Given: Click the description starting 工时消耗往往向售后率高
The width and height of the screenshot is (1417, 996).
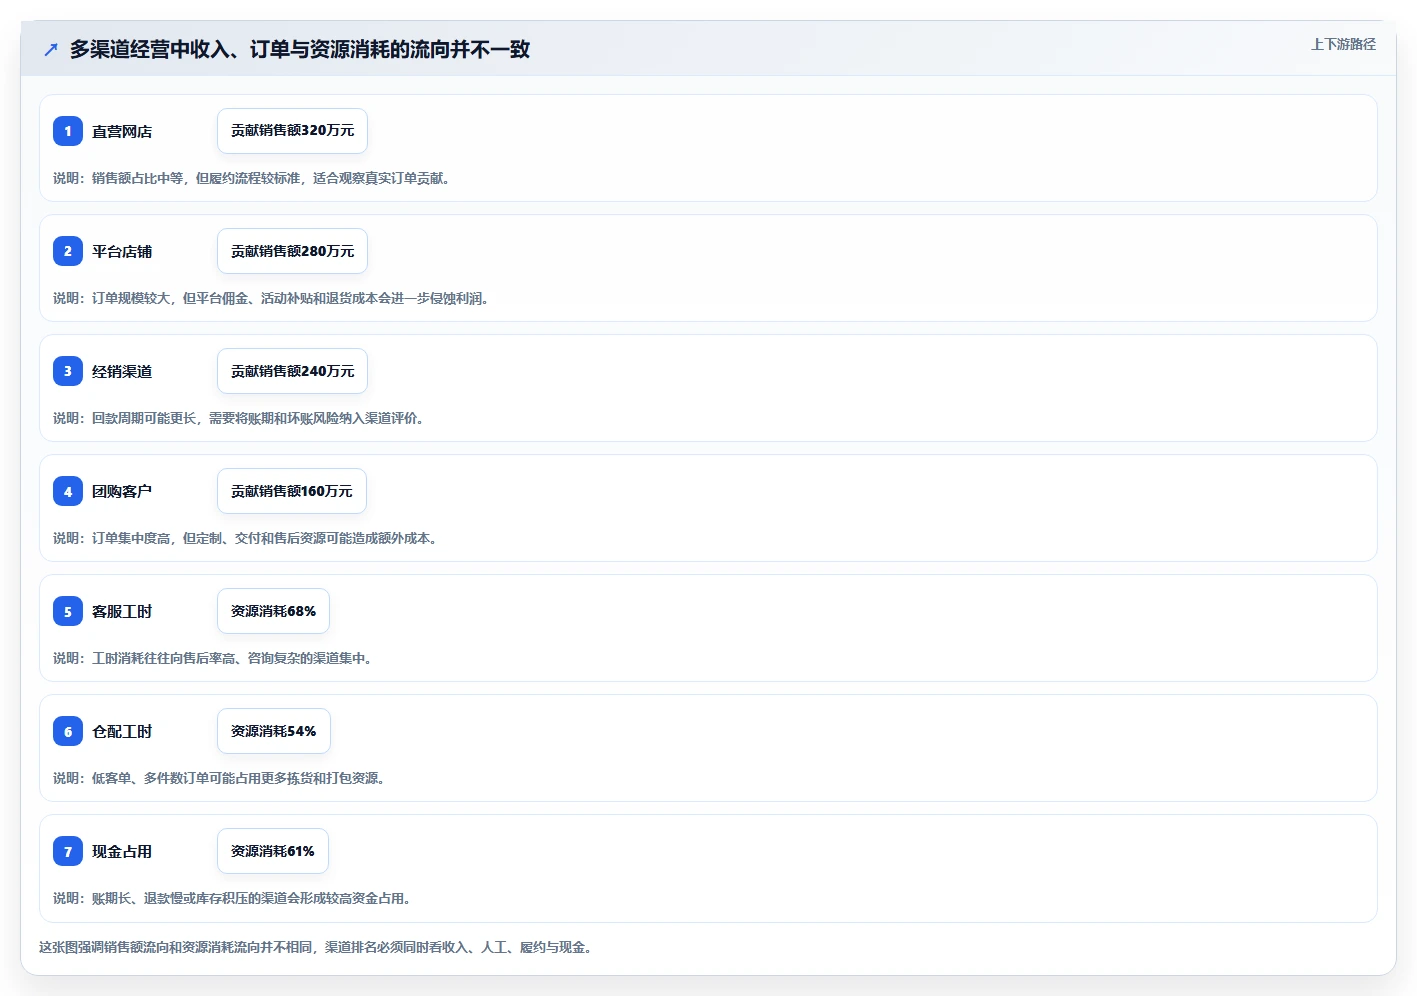Looking at the screenshot, I should tap(214, 658).
